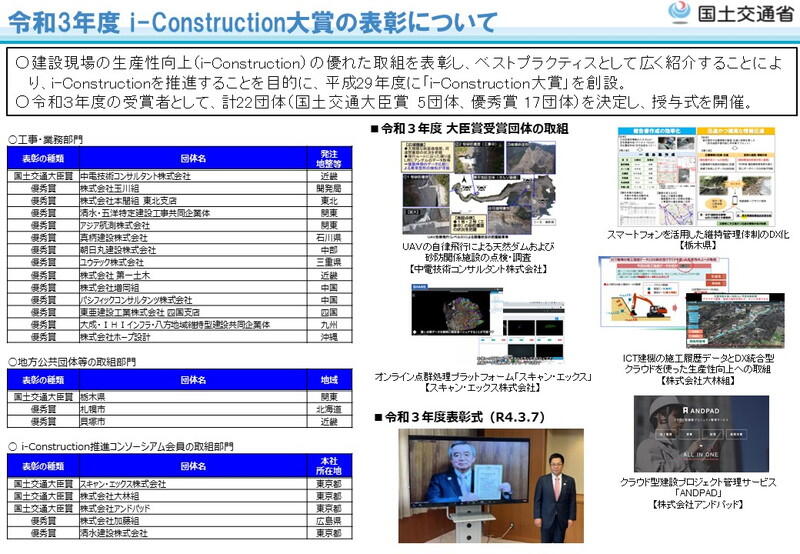This screenshot has width=800, height=554.
Task: Select the 朝日丸建設株式会社 cell
Action: [193, 250]
